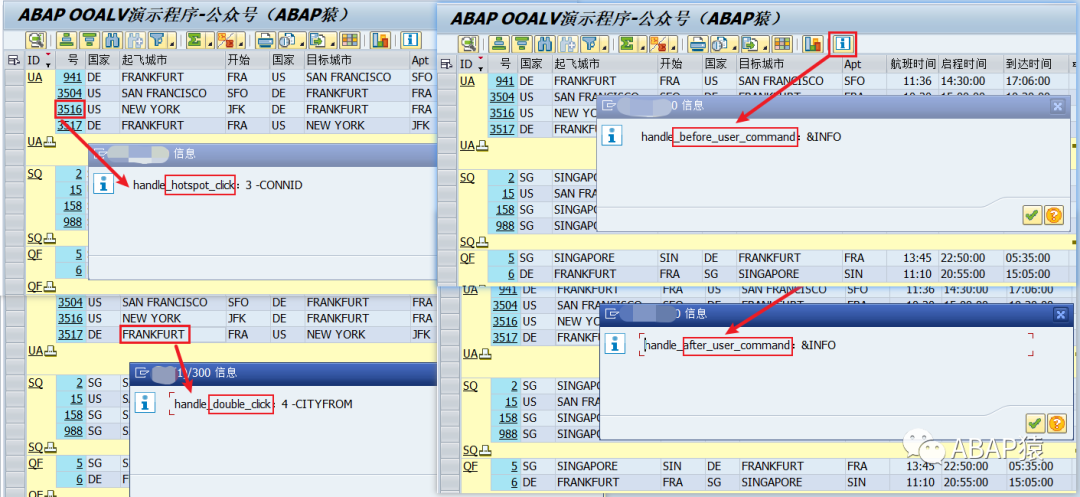Click Export icon in left window toolbar
Image resolution: width=1080 pixels, height=497 pixels.
pos(318,40)
